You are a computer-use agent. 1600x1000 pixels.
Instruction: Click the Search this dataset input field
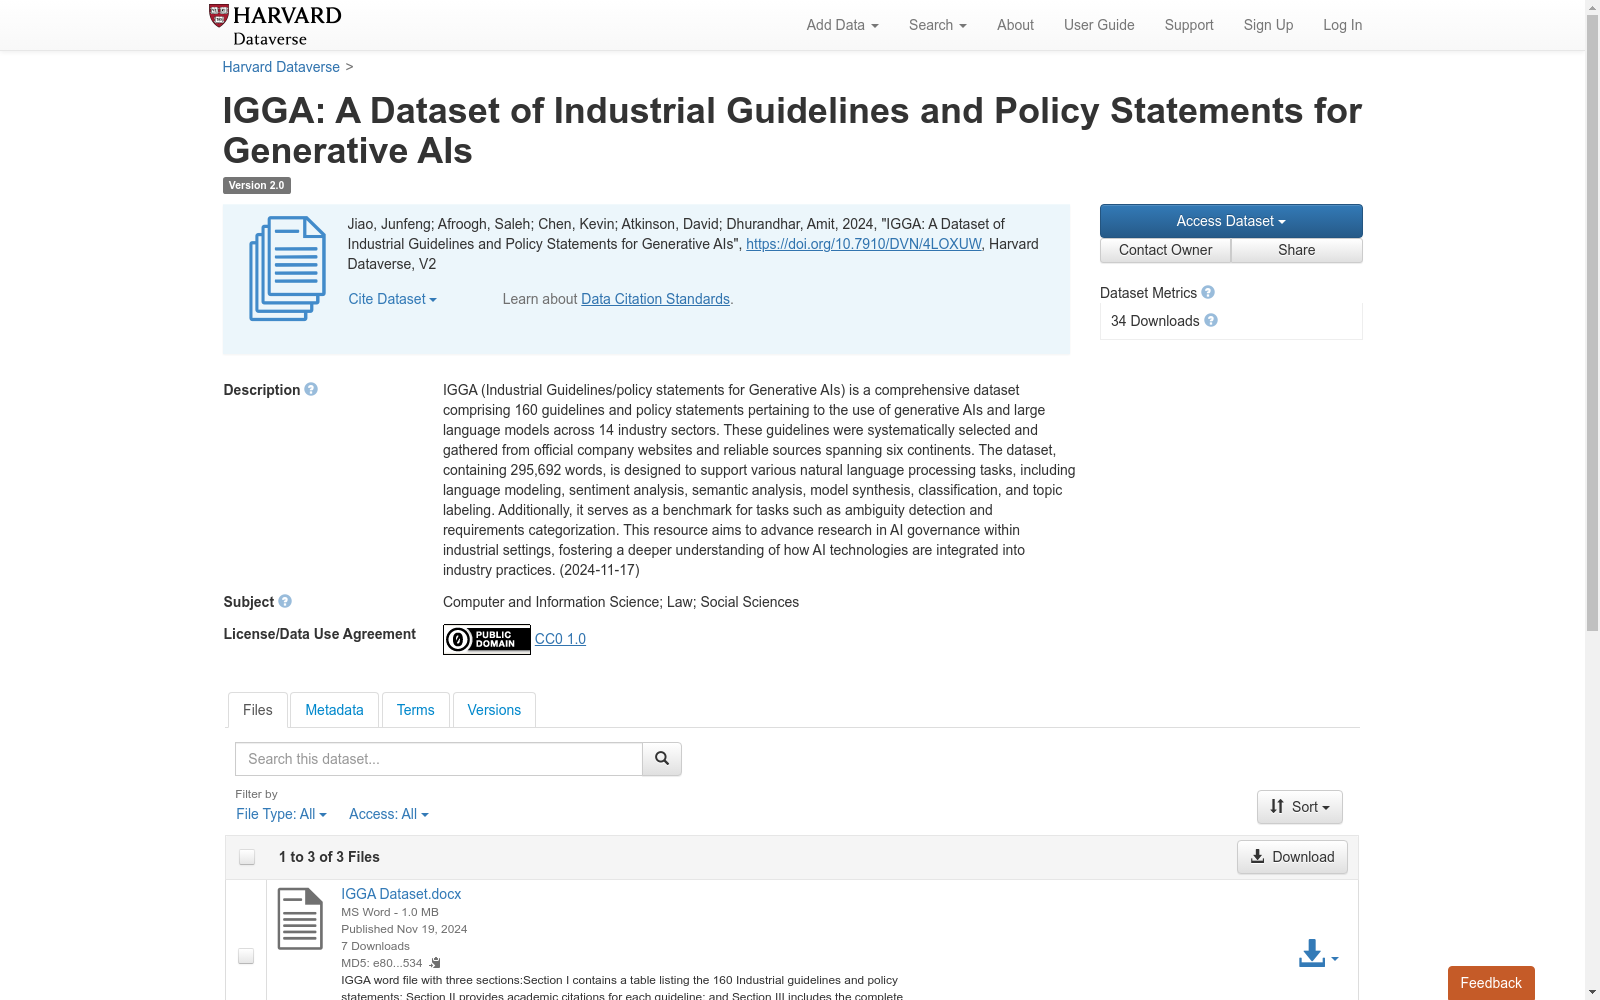point(439,759)
